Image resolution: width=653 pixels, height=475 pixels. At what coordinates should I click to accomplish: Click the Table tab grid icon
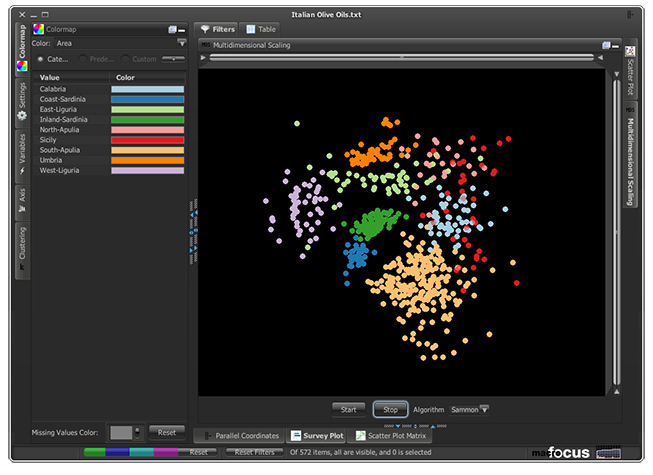pos(250,30)
